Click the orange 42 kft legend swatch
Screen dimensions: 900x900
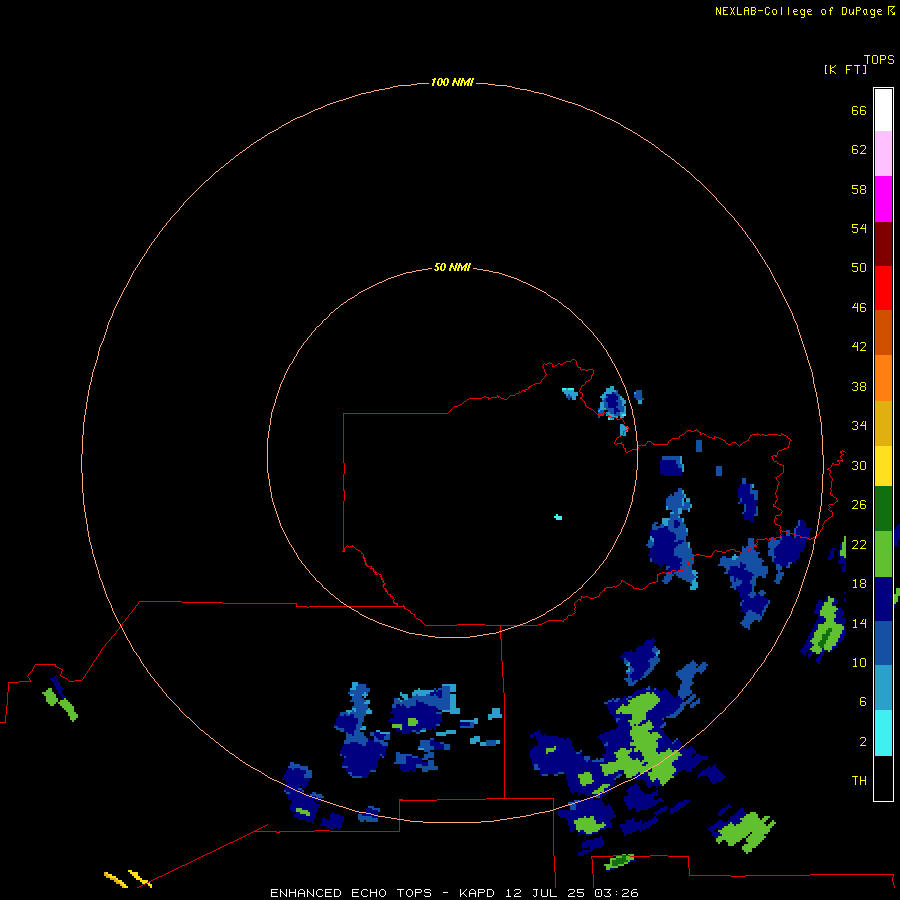pyautogui.click(x=883, y=378)
